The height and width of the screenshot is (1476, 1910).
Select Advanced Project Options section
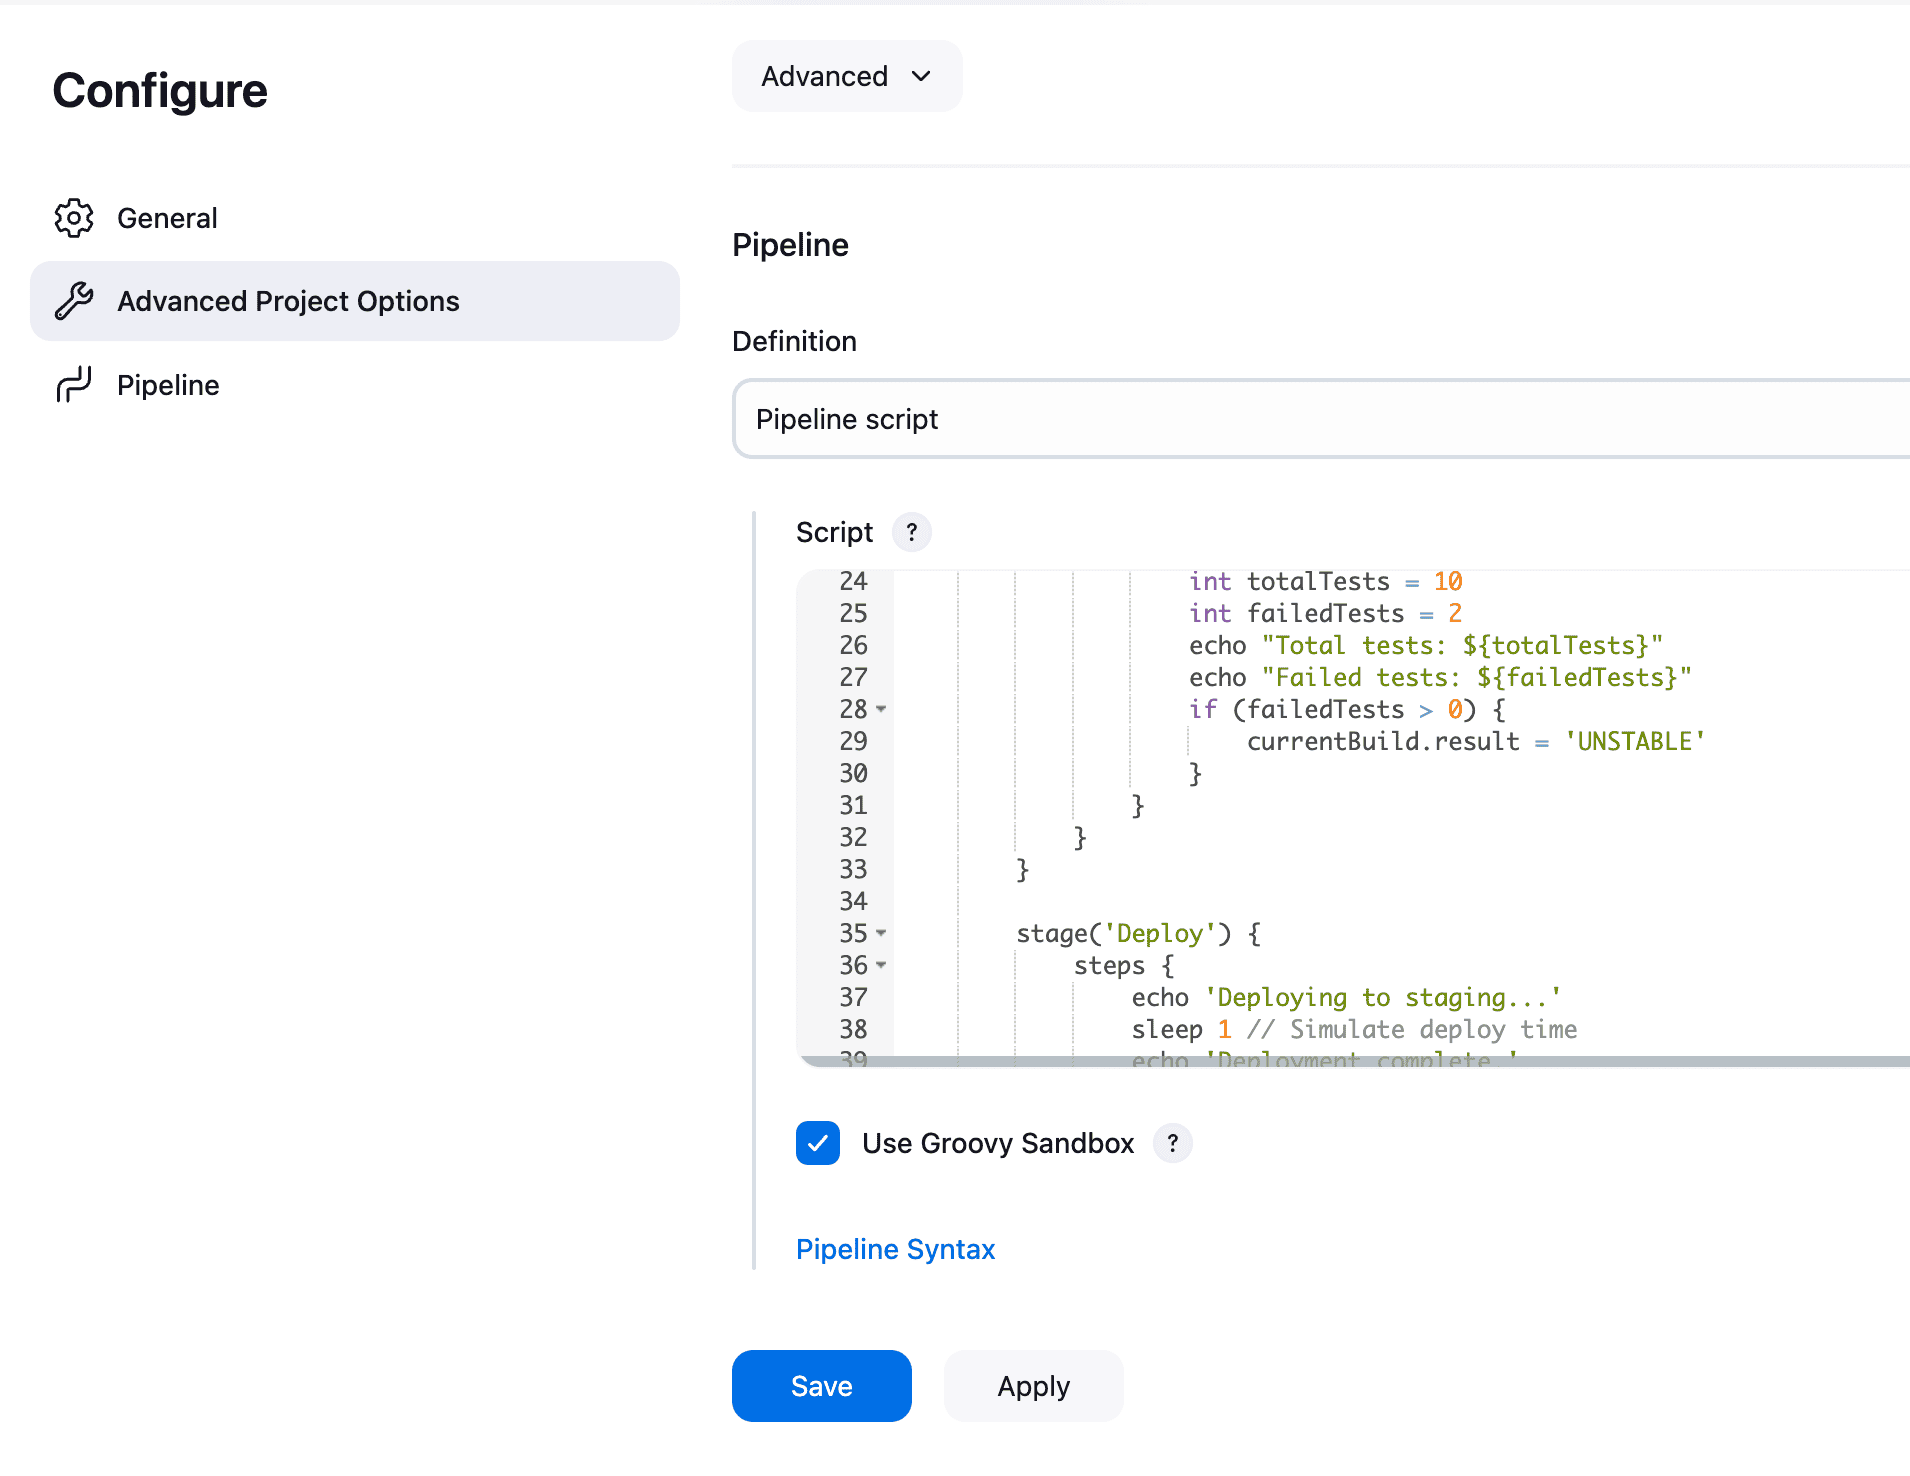[288, 301]
